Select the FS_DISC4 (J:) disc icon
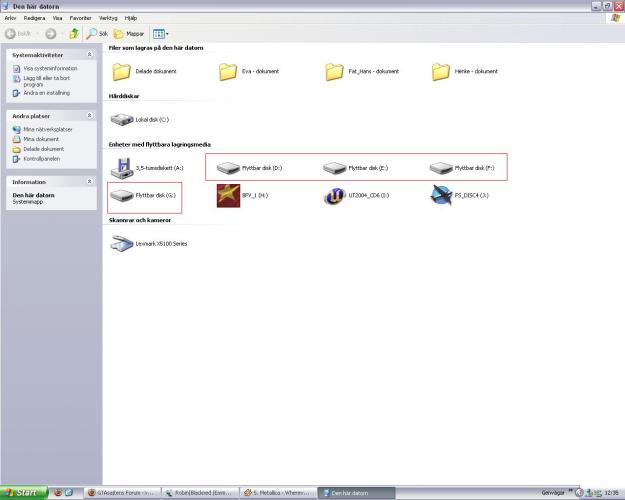The image size is (625, 500). [x=441, y=196]
